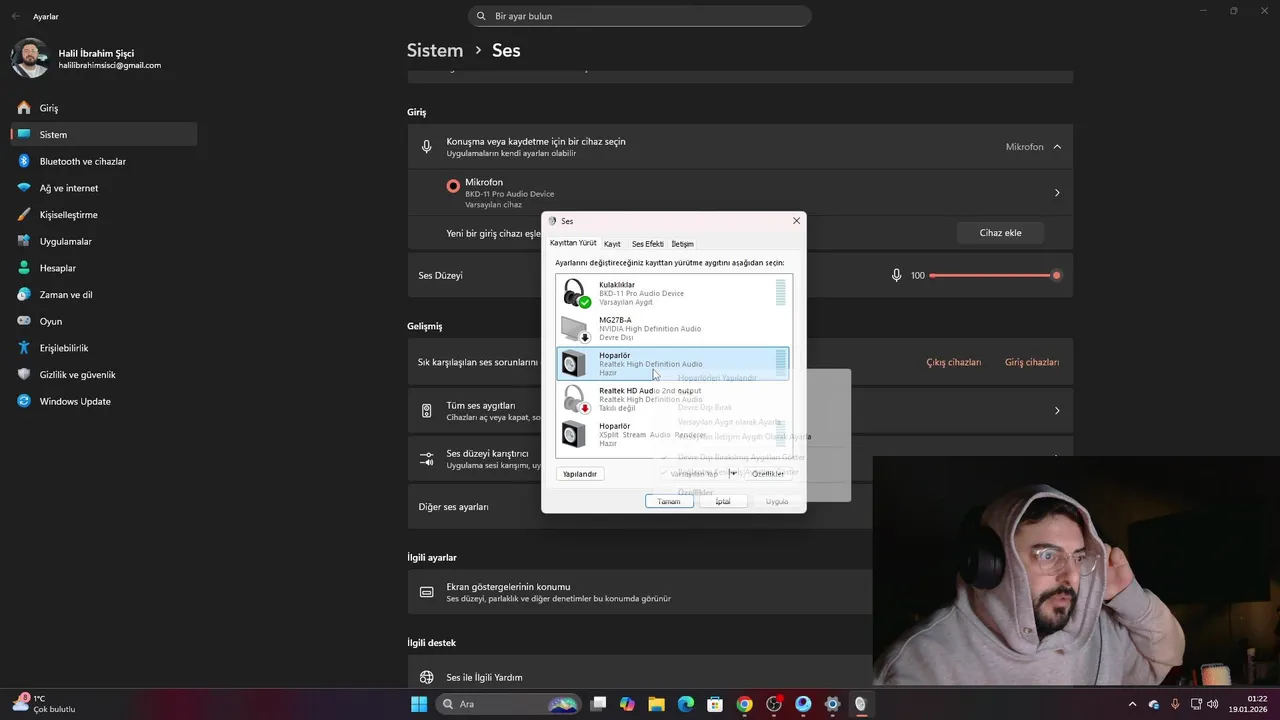Image resolution: width=1280 pixels, height=720 pixels.
Task: Cancel with the İptal button
Action: [723, 501]
